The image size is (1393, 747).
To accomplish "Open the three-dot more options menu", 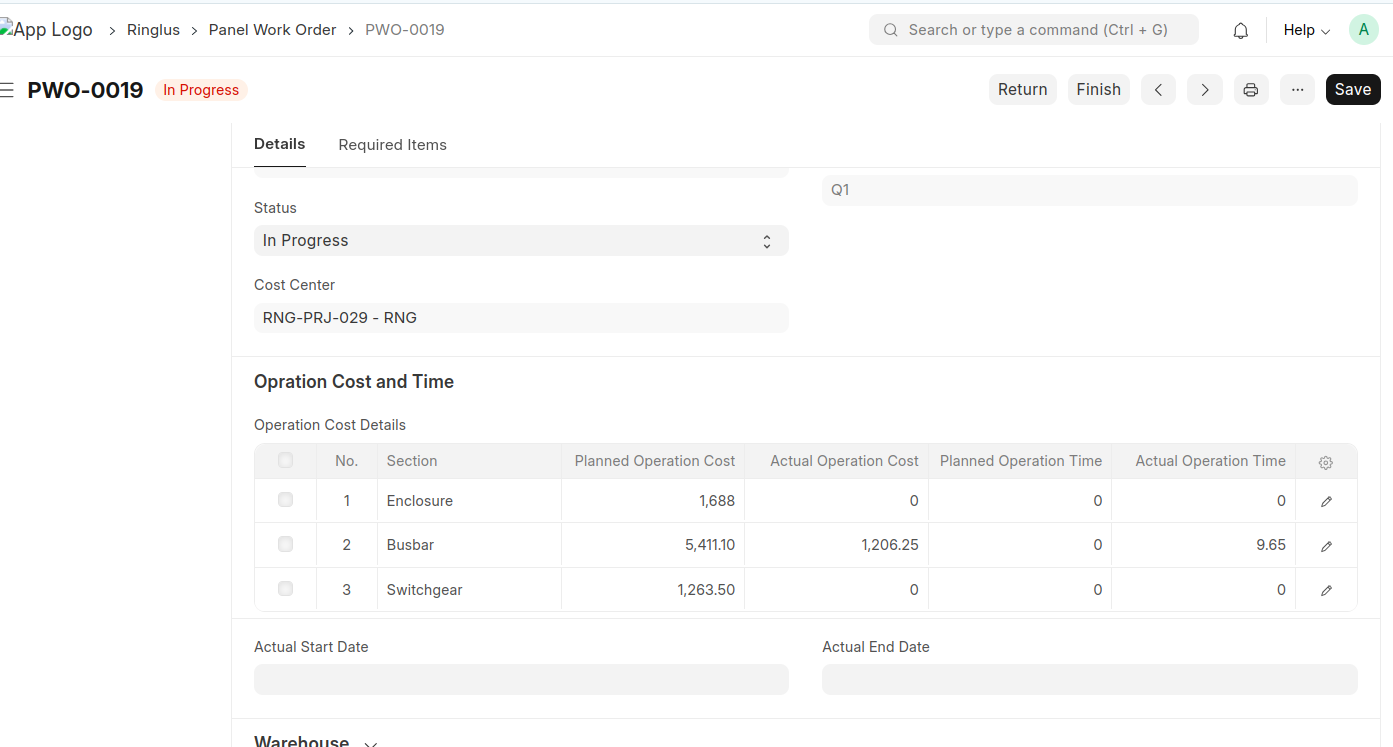I will (x=1297, y=90).
